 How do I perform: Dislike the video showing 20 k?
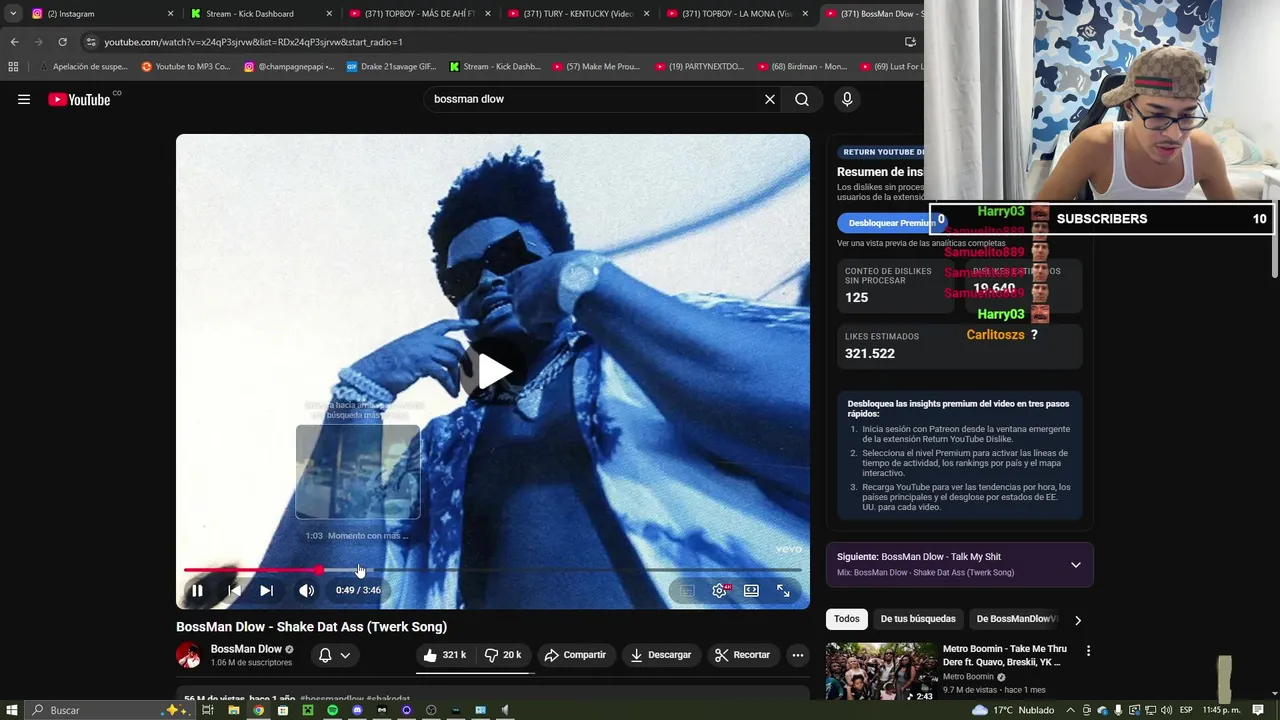coord(504,655)
